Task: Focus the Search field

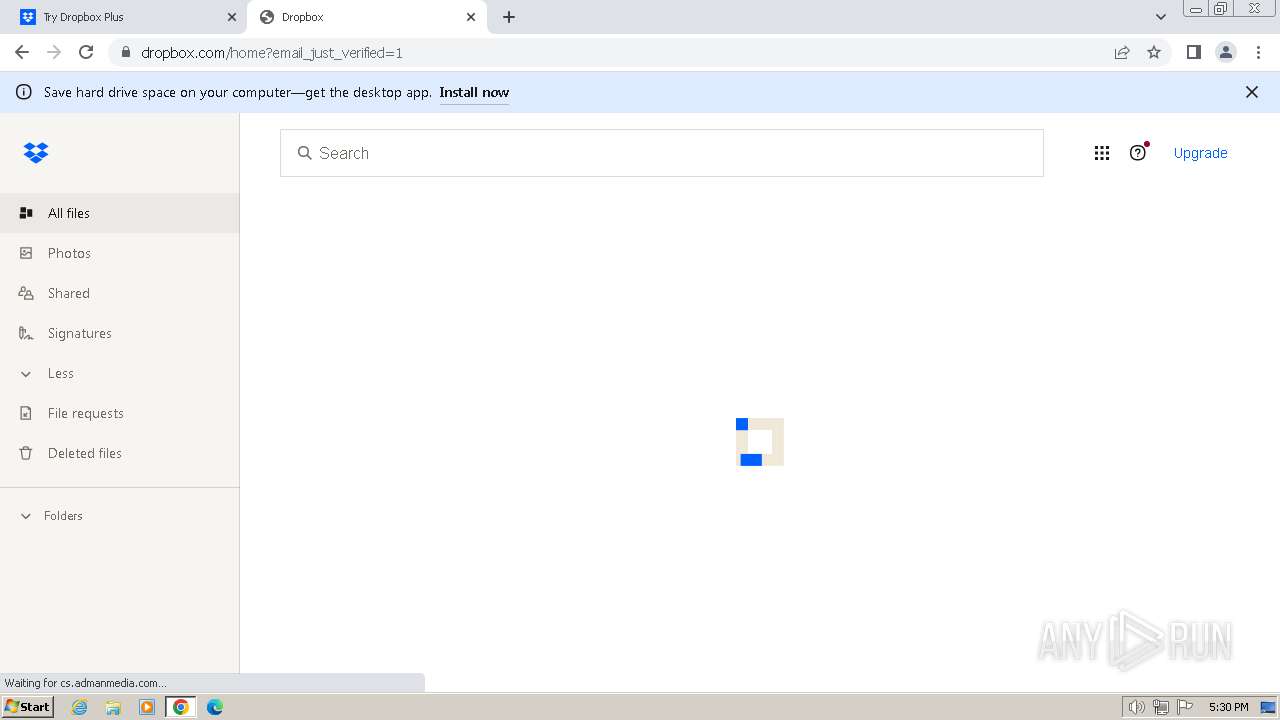Action: [662, 153]
